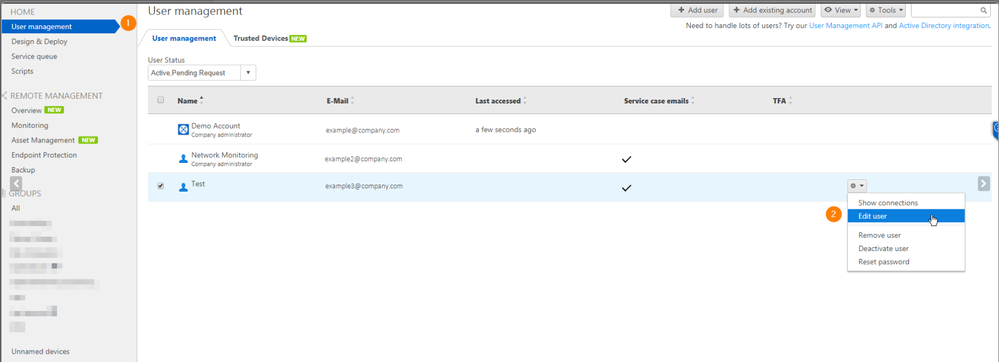Open the User Status dropdown

point(202,73)
